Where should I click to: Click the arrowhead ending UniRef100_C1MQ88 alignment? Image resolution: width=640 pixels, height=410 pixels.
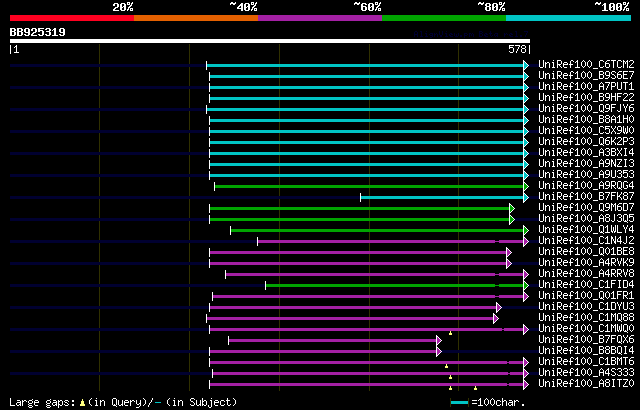[496, 318]
